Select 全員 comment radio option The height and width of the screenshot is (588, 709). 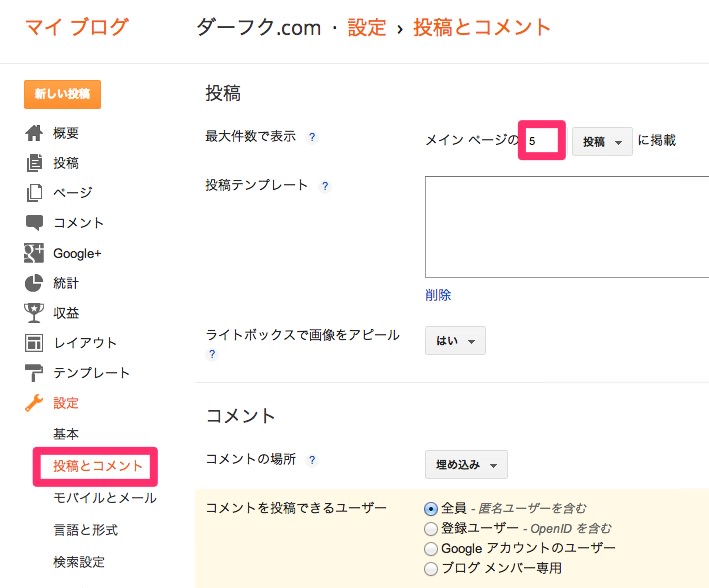430,509
